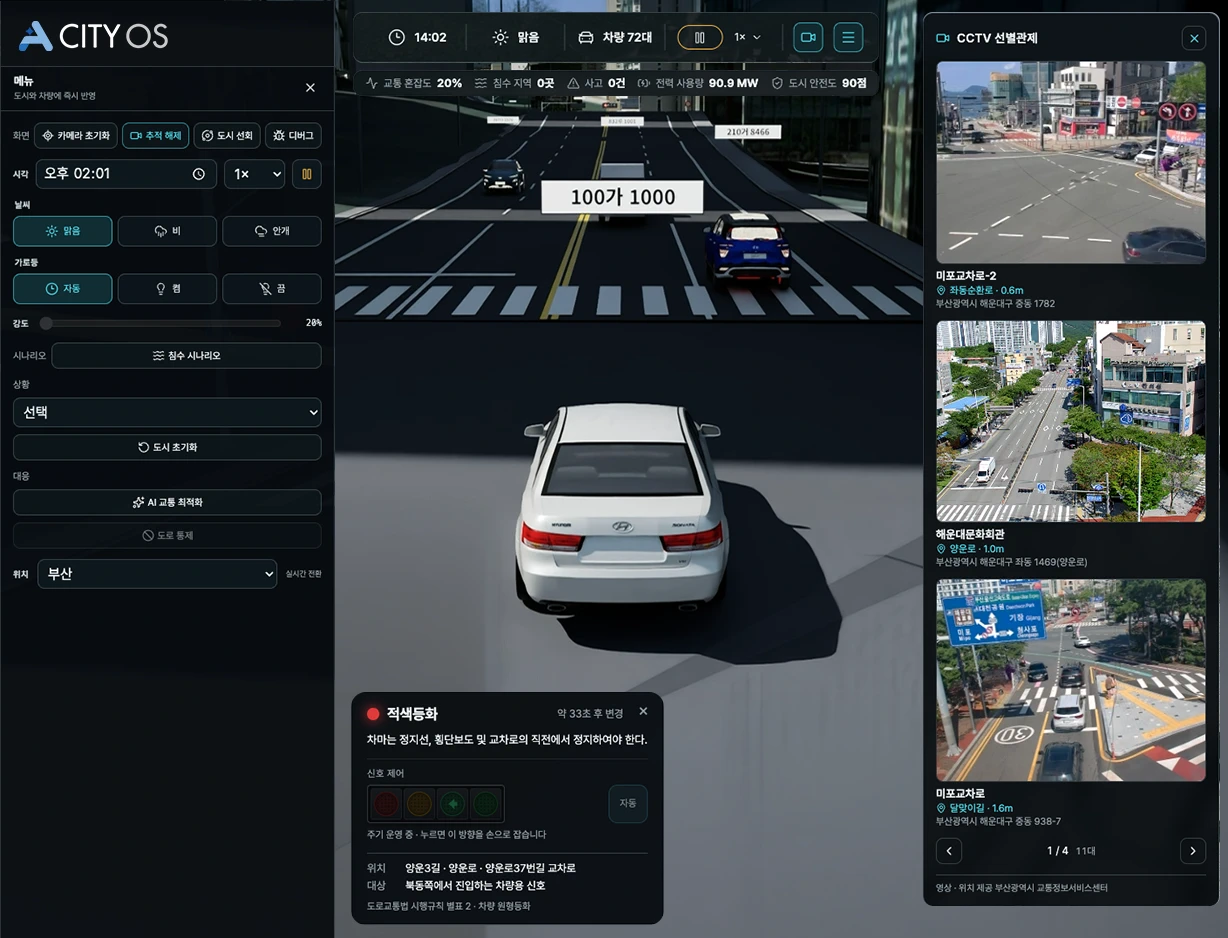Click the 실시간 전환 link
Screen dimensions: 1228x938
(x=304, y=574)
